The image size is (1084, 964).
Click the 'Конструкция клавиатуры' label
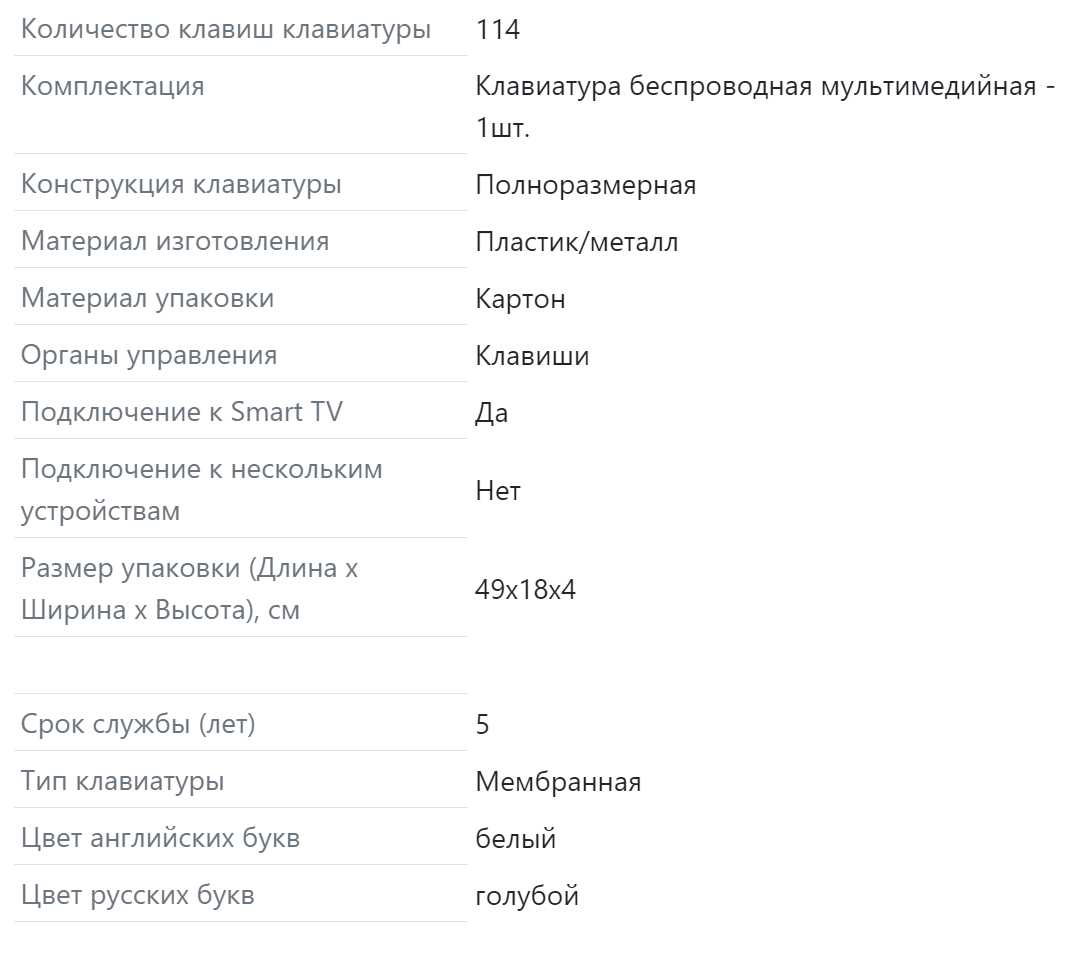[181, 185]
